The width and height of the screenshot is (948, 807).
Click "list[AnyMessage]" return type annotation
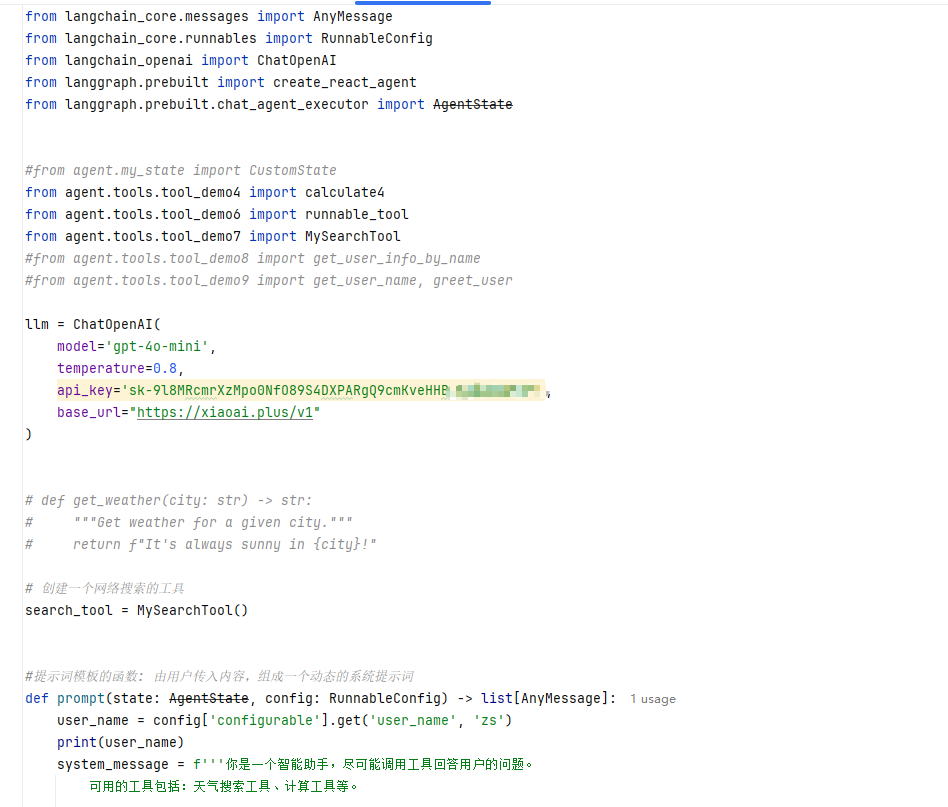click(544, 698)
